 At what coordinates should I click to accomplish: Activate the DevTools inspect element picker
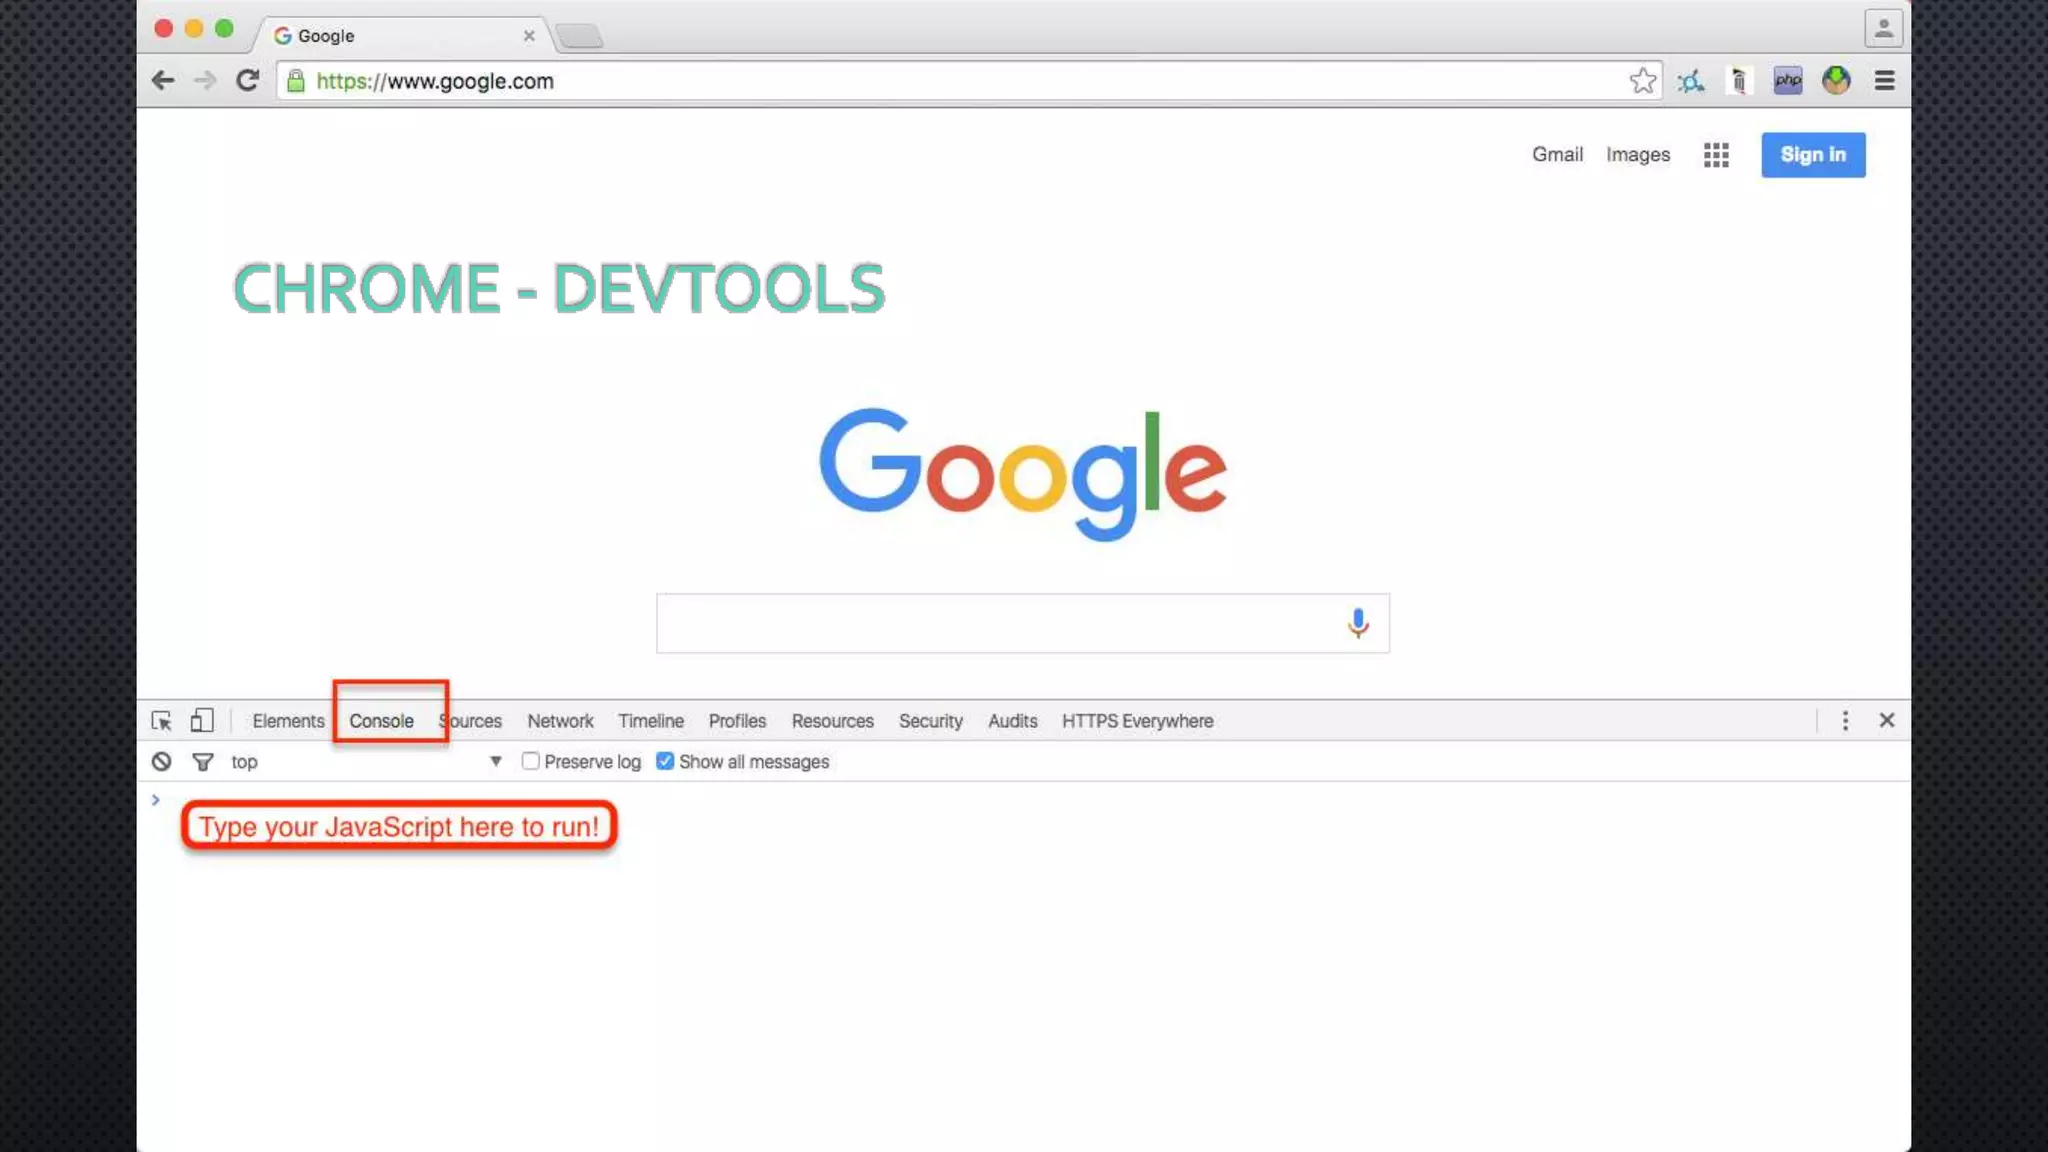click(161, 721)
